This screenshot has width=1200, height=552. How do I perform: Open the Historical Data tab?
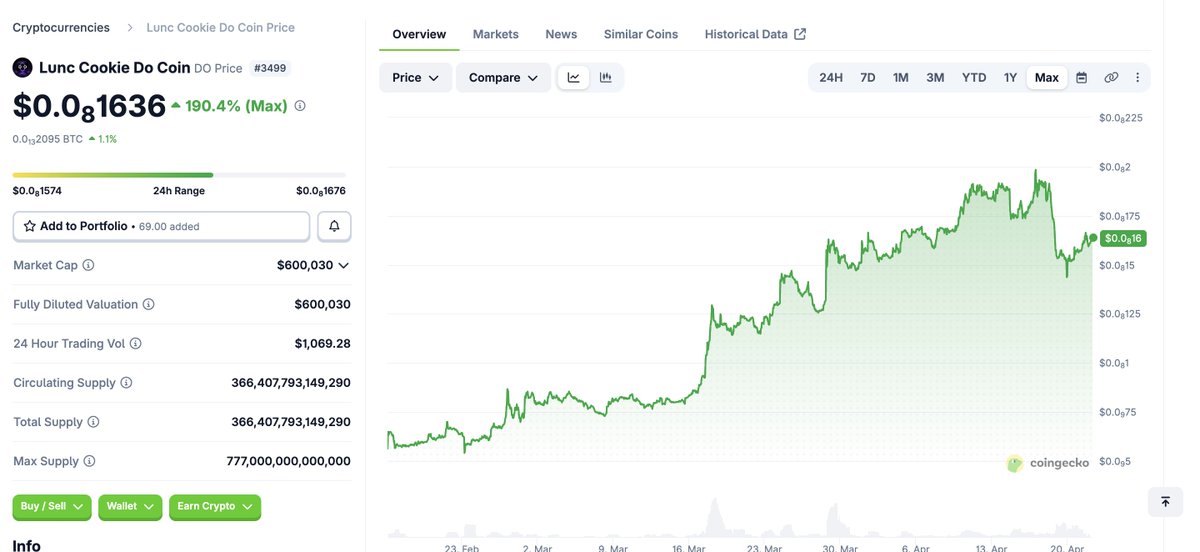tap(755, 34)
